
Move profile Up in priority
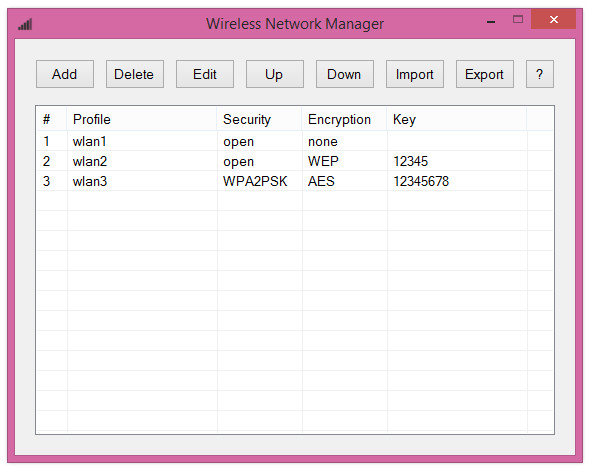click(x=275, y=74)
